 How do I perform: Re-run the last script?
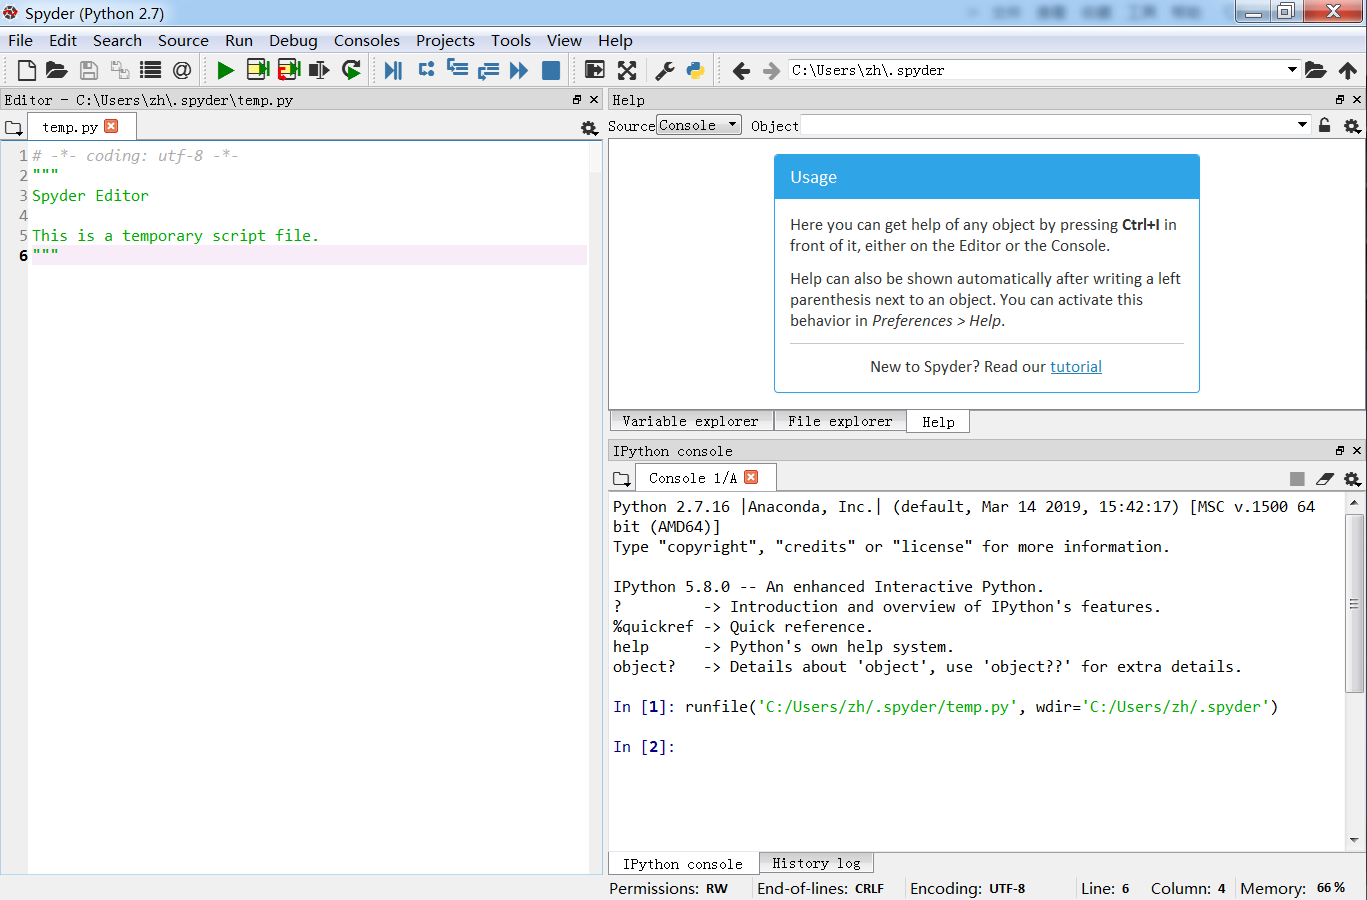coord(351,70)
